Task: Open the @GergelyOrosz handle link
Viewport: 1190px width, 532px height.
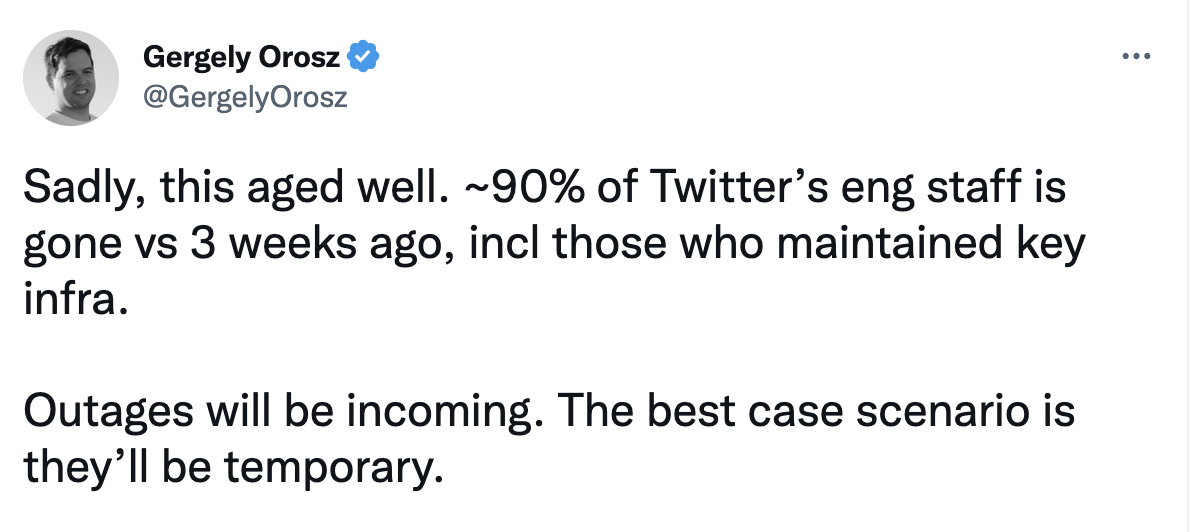Action: (244, 98)
